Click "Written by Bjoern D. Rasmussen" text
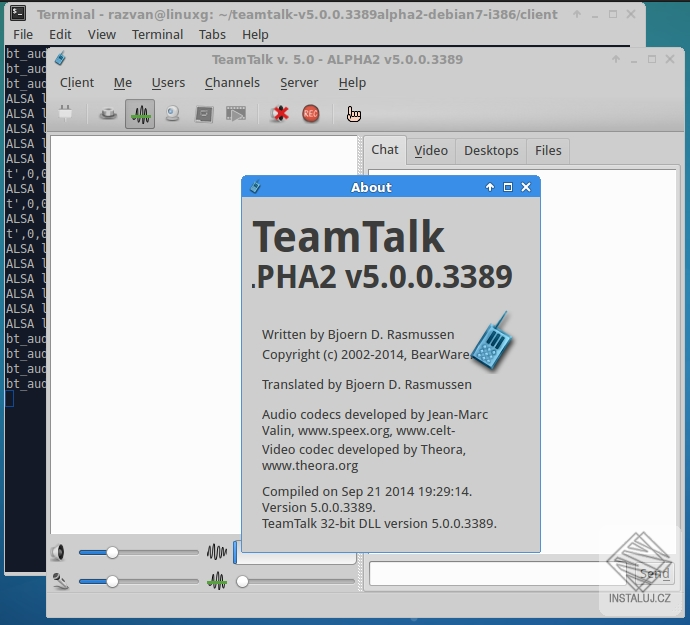The image size is (690, 625). 358,335
